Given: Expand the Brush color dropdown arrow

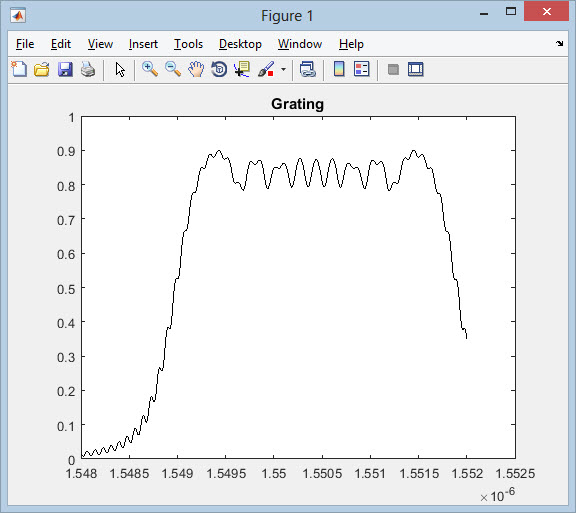Looking at the screenshot, I should tap(283, 69).
